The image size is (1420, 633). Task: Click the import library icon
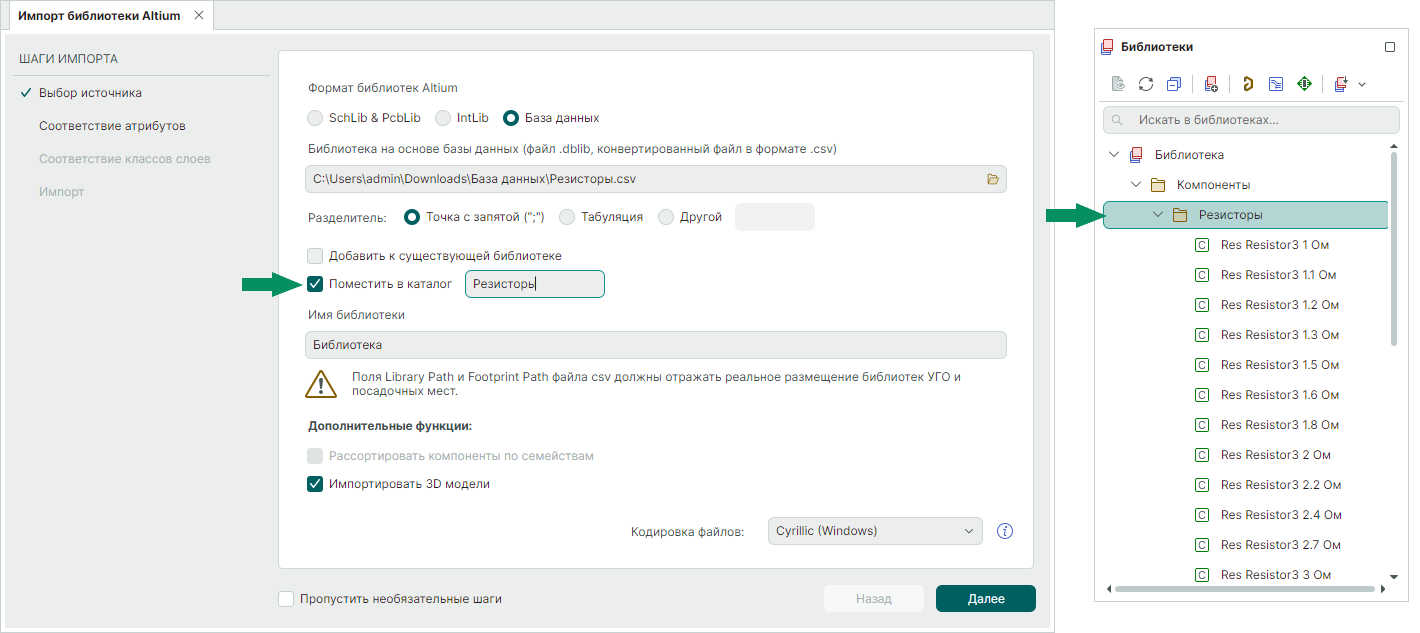1341,85
